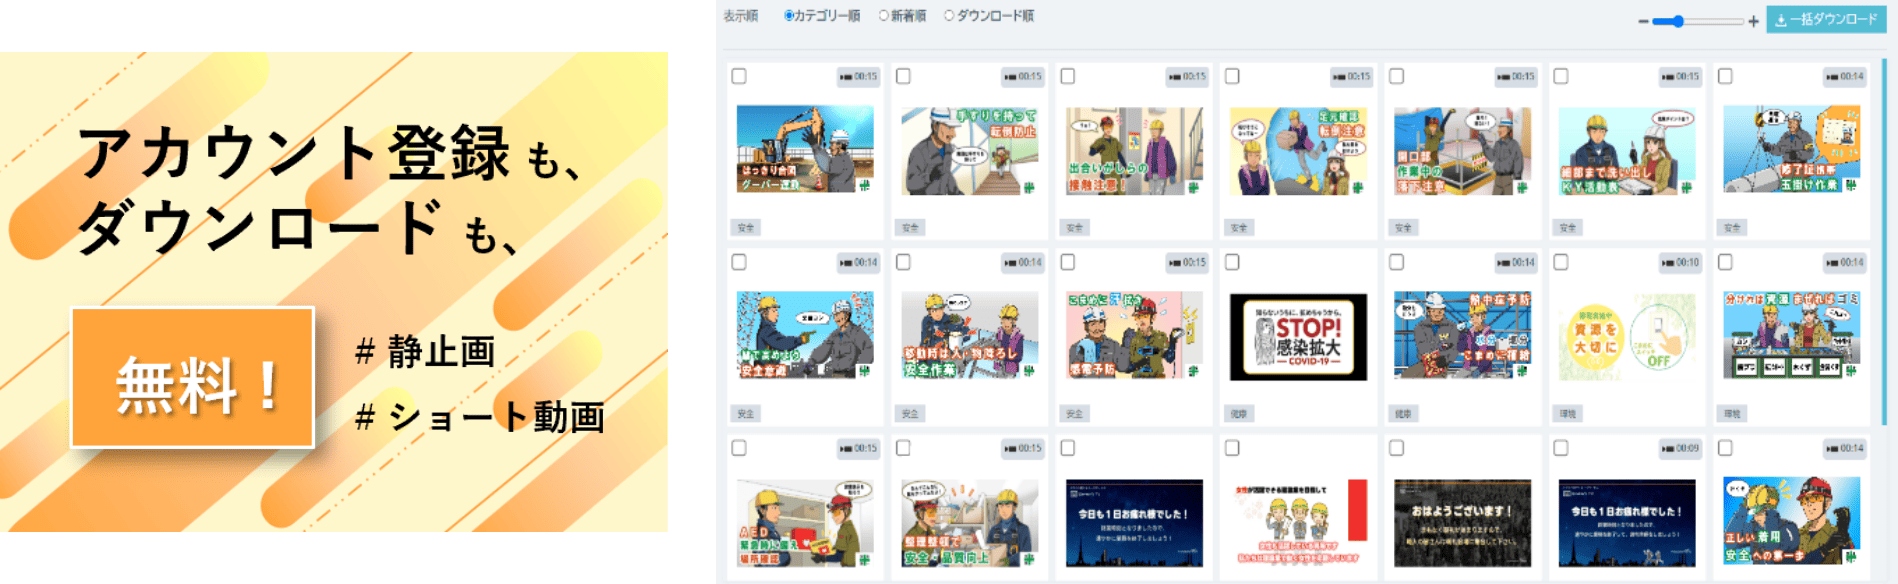Click the orange 無料！ banner button
1898x584 pixels.
point(192,378)
